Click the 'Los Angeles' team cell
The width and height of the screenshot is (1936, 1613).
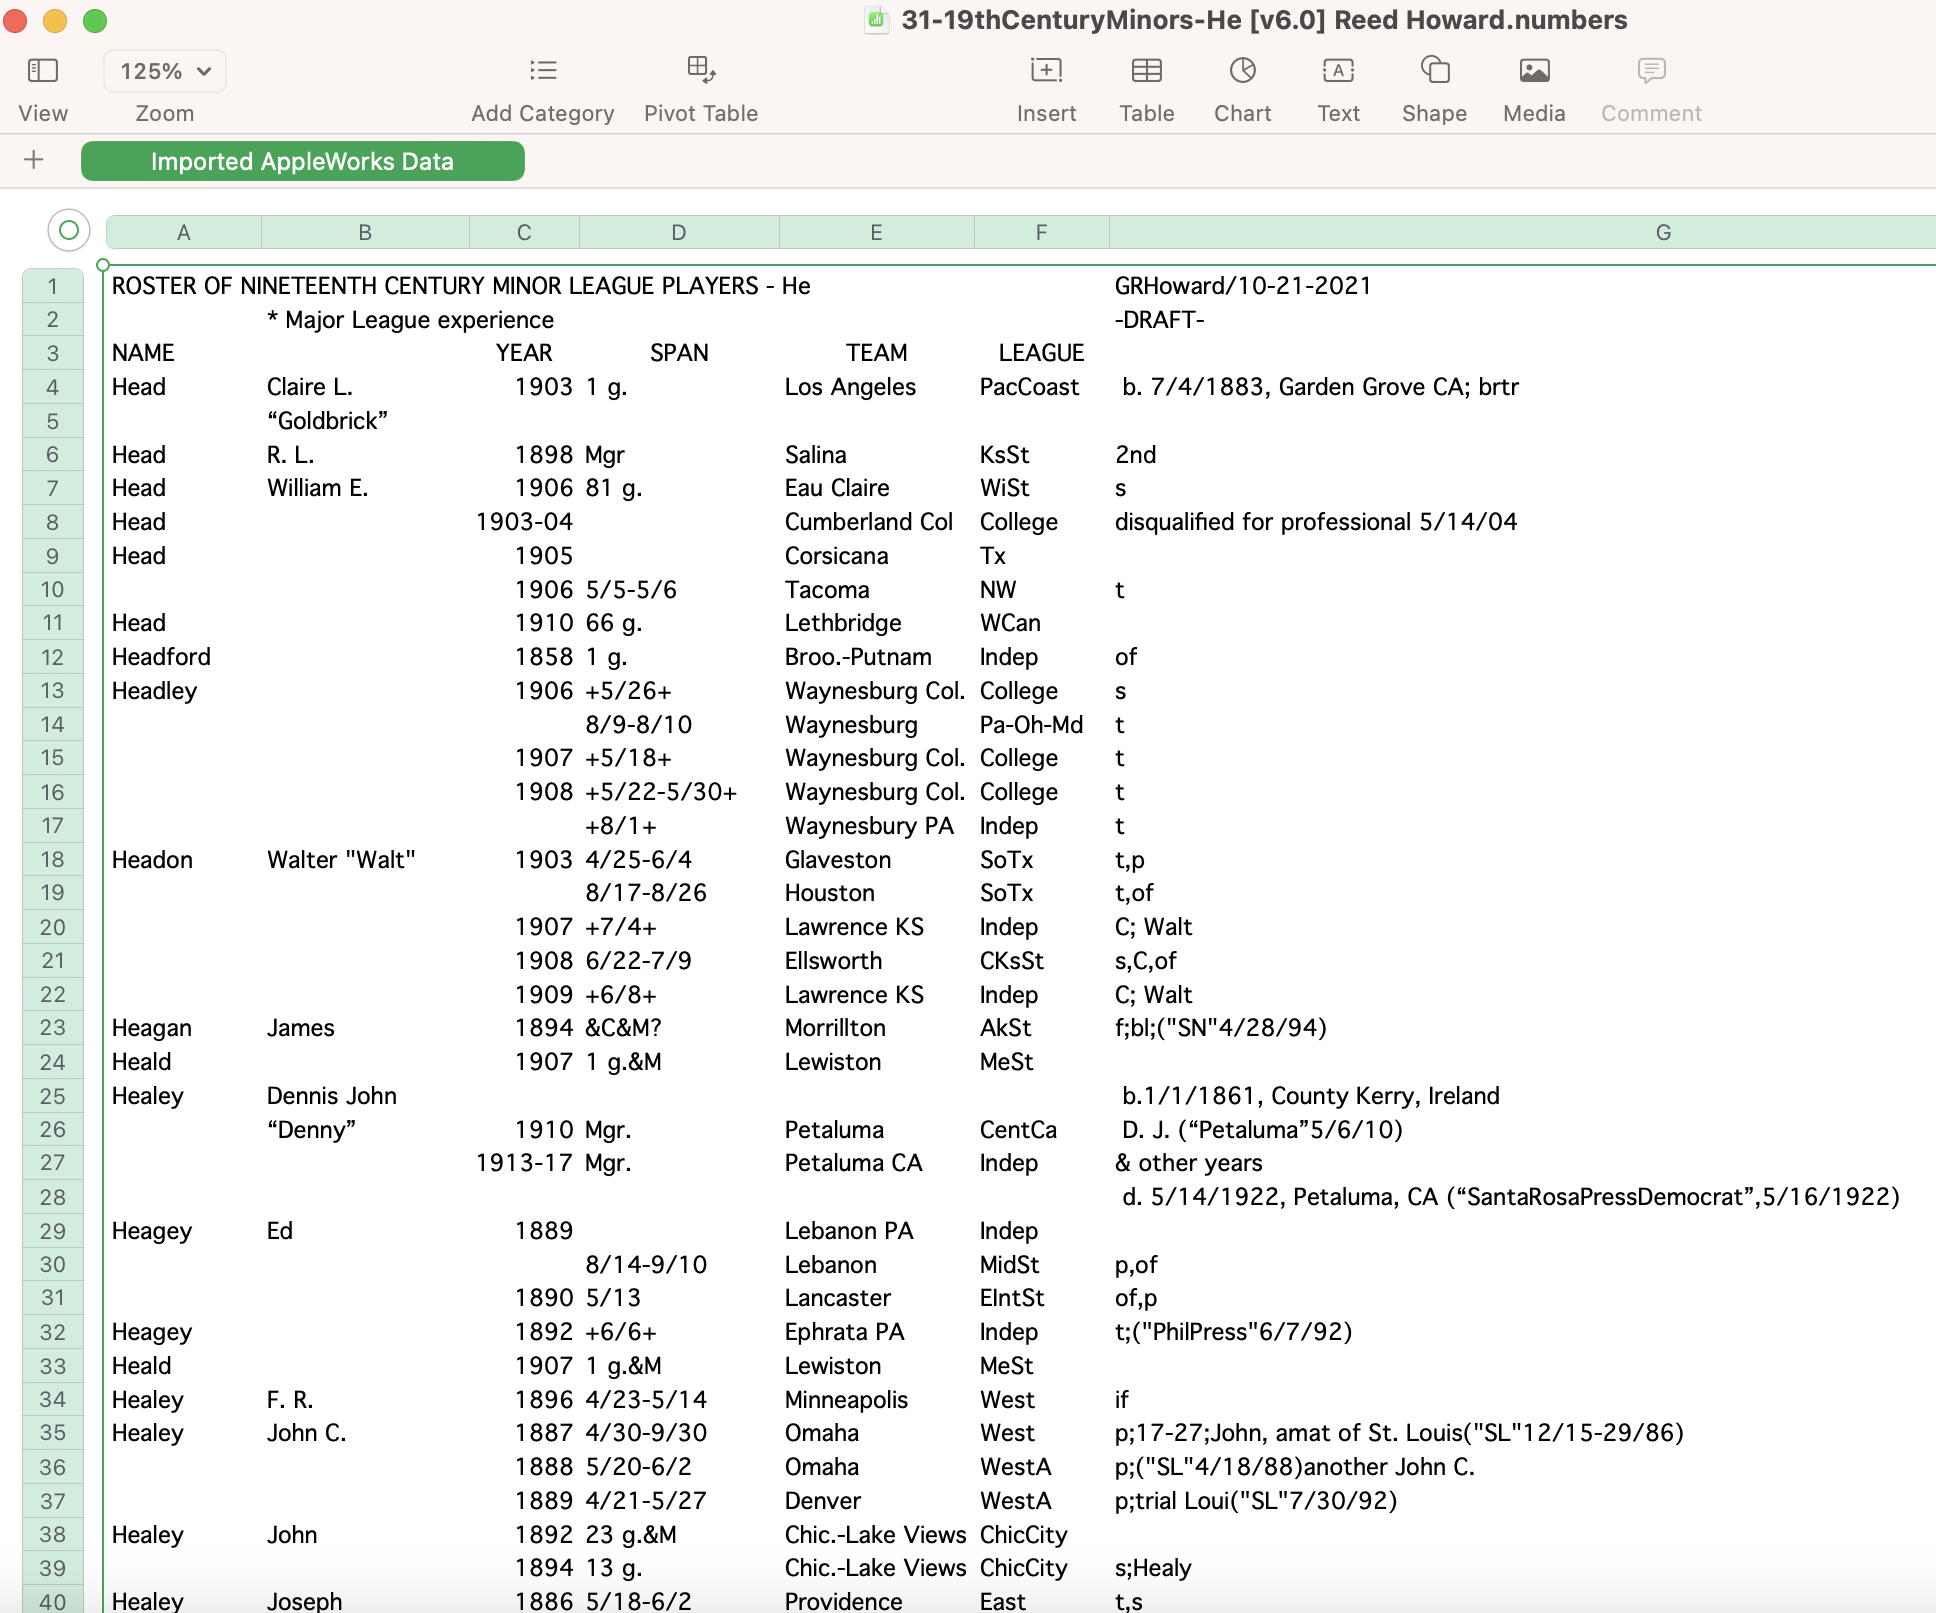(x=850, y=387)
